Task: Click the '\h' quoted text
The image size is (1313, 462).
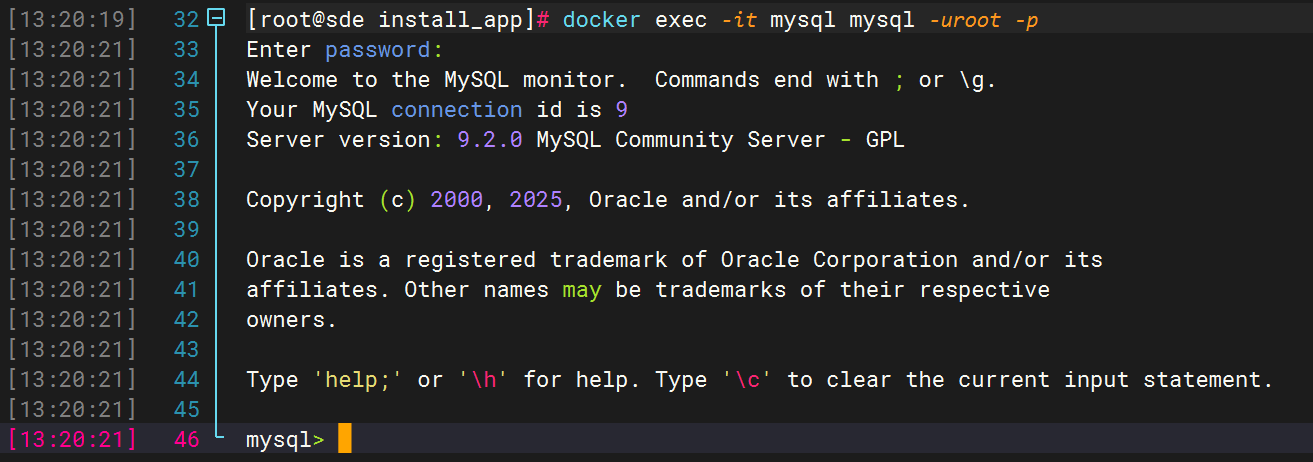Action: coord(483,379)
